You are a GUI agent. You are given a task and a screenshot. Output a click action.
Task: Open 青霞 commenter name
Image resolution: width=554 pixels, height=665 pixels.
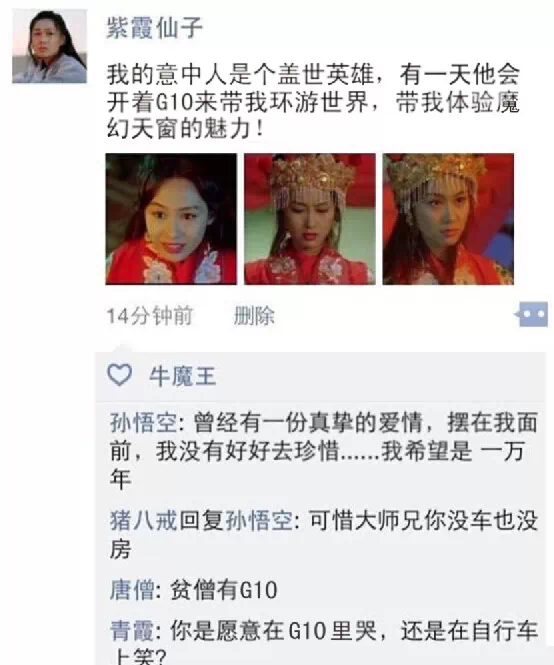click(x=132, y=630)
